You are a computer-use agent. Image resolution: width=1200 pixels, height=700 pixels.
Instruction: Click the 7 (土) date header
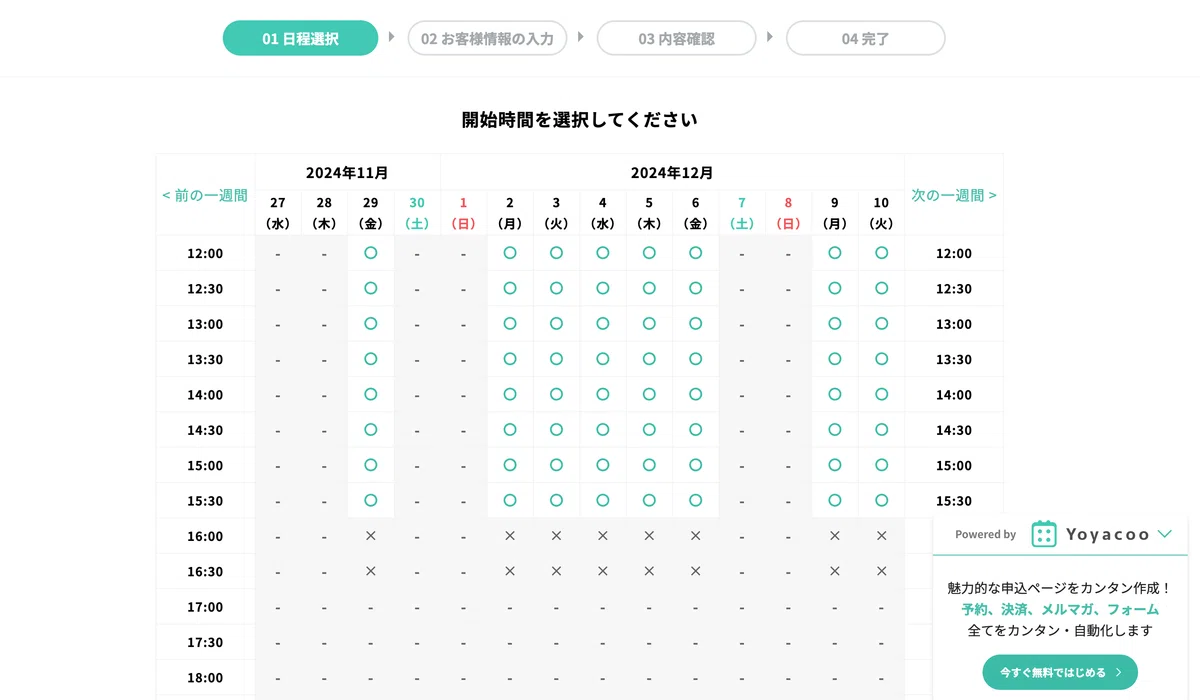click(x=742, y=213)
